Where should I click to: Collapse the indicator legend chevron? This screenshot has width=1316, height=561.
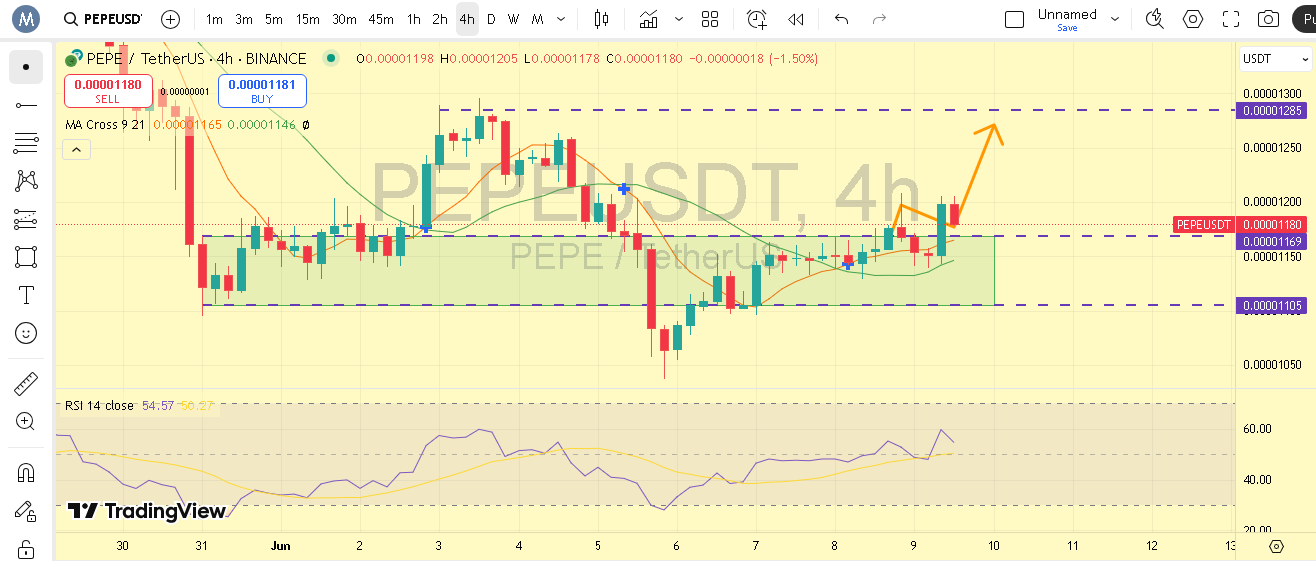(76, 150)
